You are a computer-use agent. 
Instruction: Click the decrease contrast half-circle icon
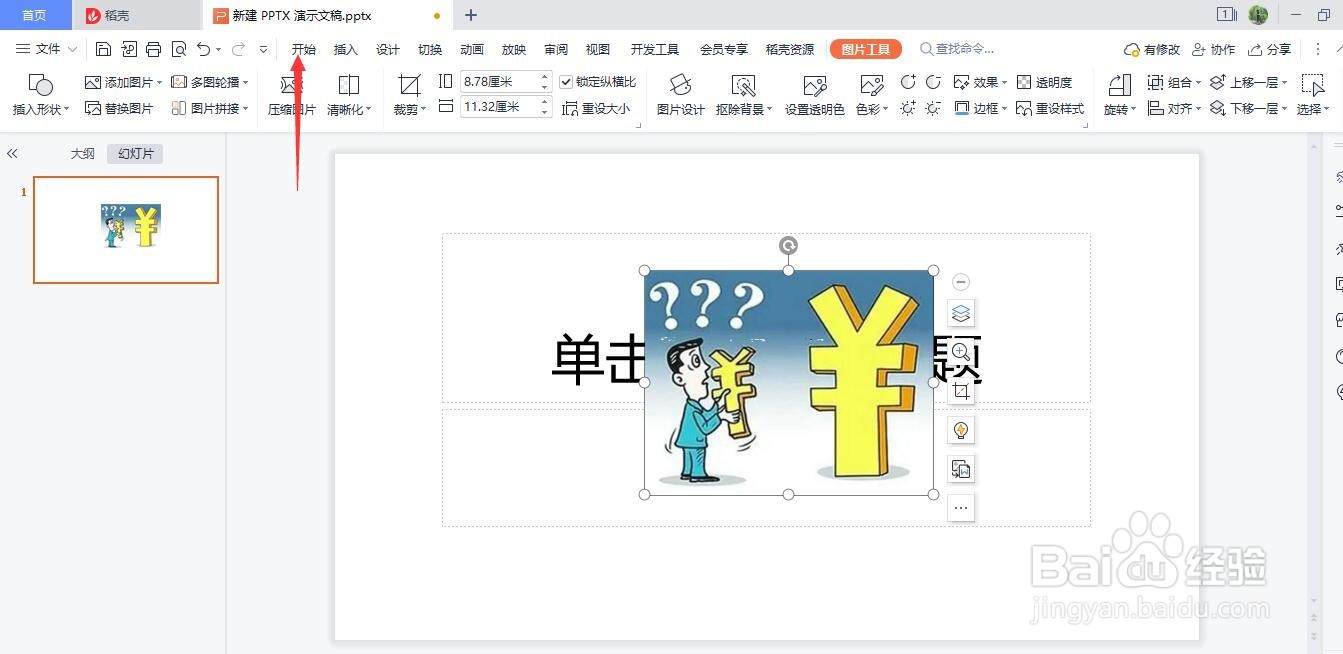pyautogui.click(x=933, y=82)
